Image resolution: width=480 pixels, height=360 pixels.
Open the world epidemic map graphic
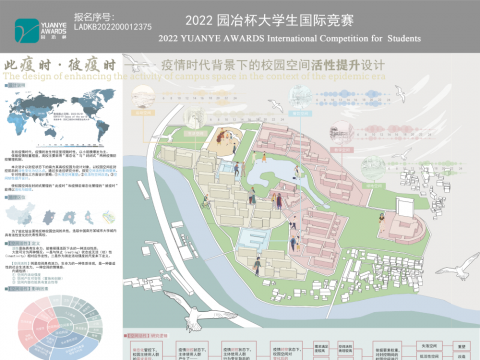[x=60, y=116]
